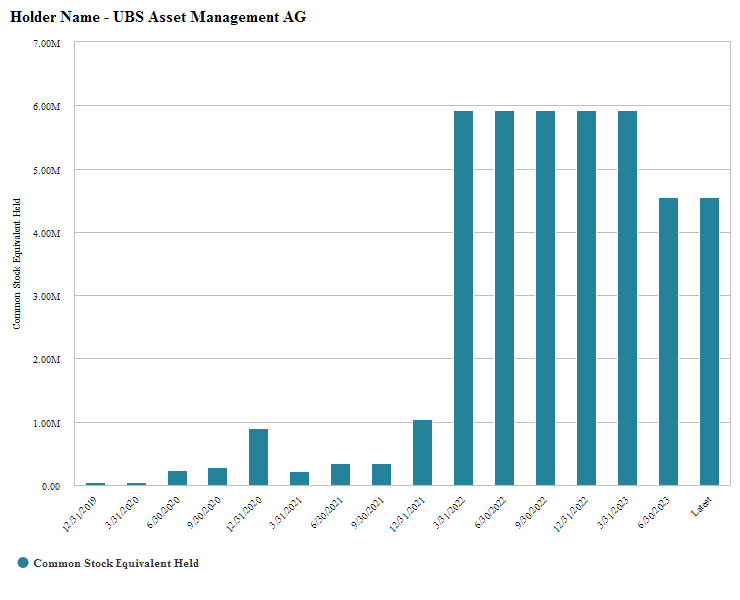Click the 9/30/2021 x-axis date label
Screen dimensions: 740x600
coord(368,513)
